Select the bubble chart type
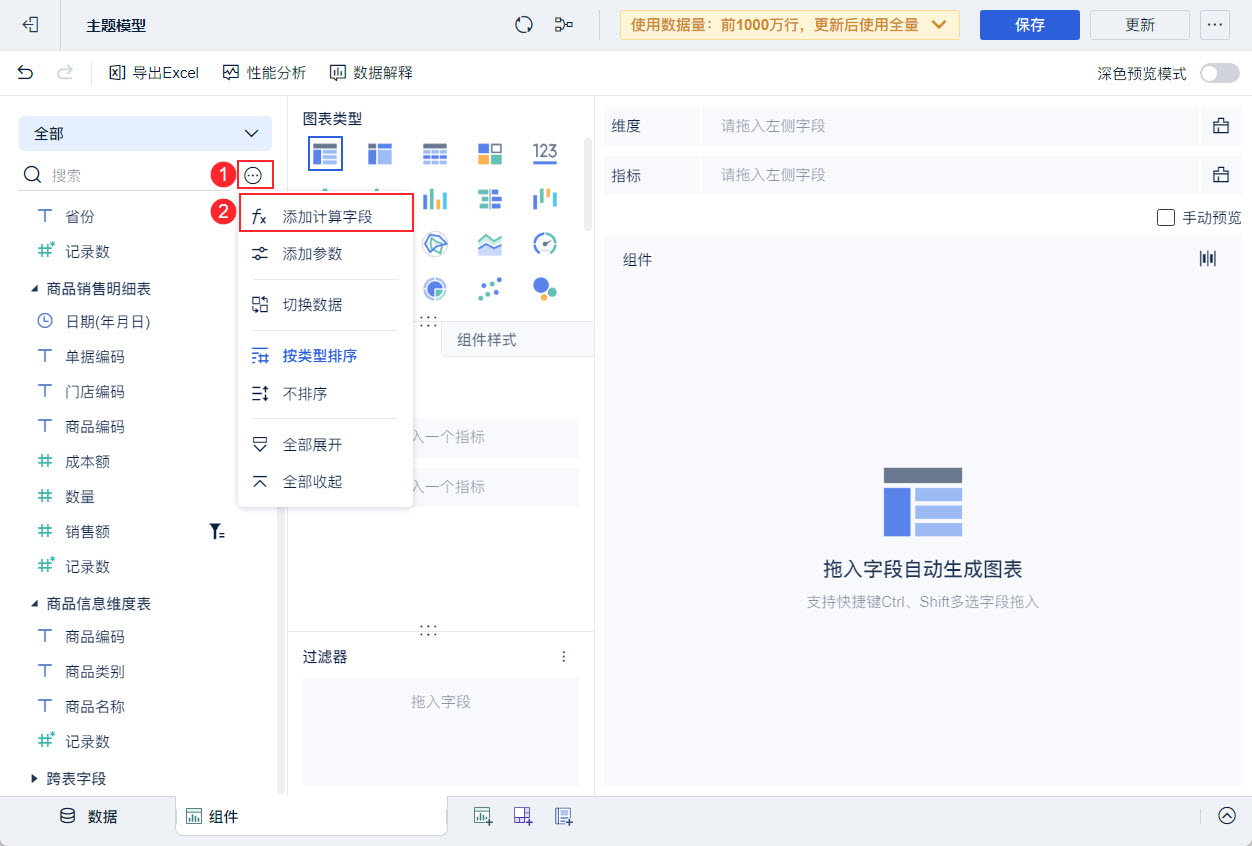Viewport: 1252px width, 846px height. click(x=545, y=289)
